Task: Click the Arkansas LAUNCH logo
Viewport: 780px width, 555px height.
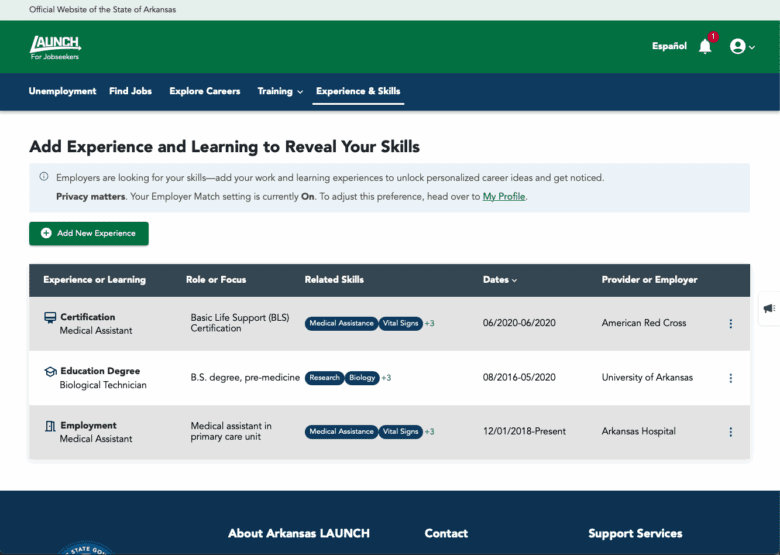Action: (55, 46)
